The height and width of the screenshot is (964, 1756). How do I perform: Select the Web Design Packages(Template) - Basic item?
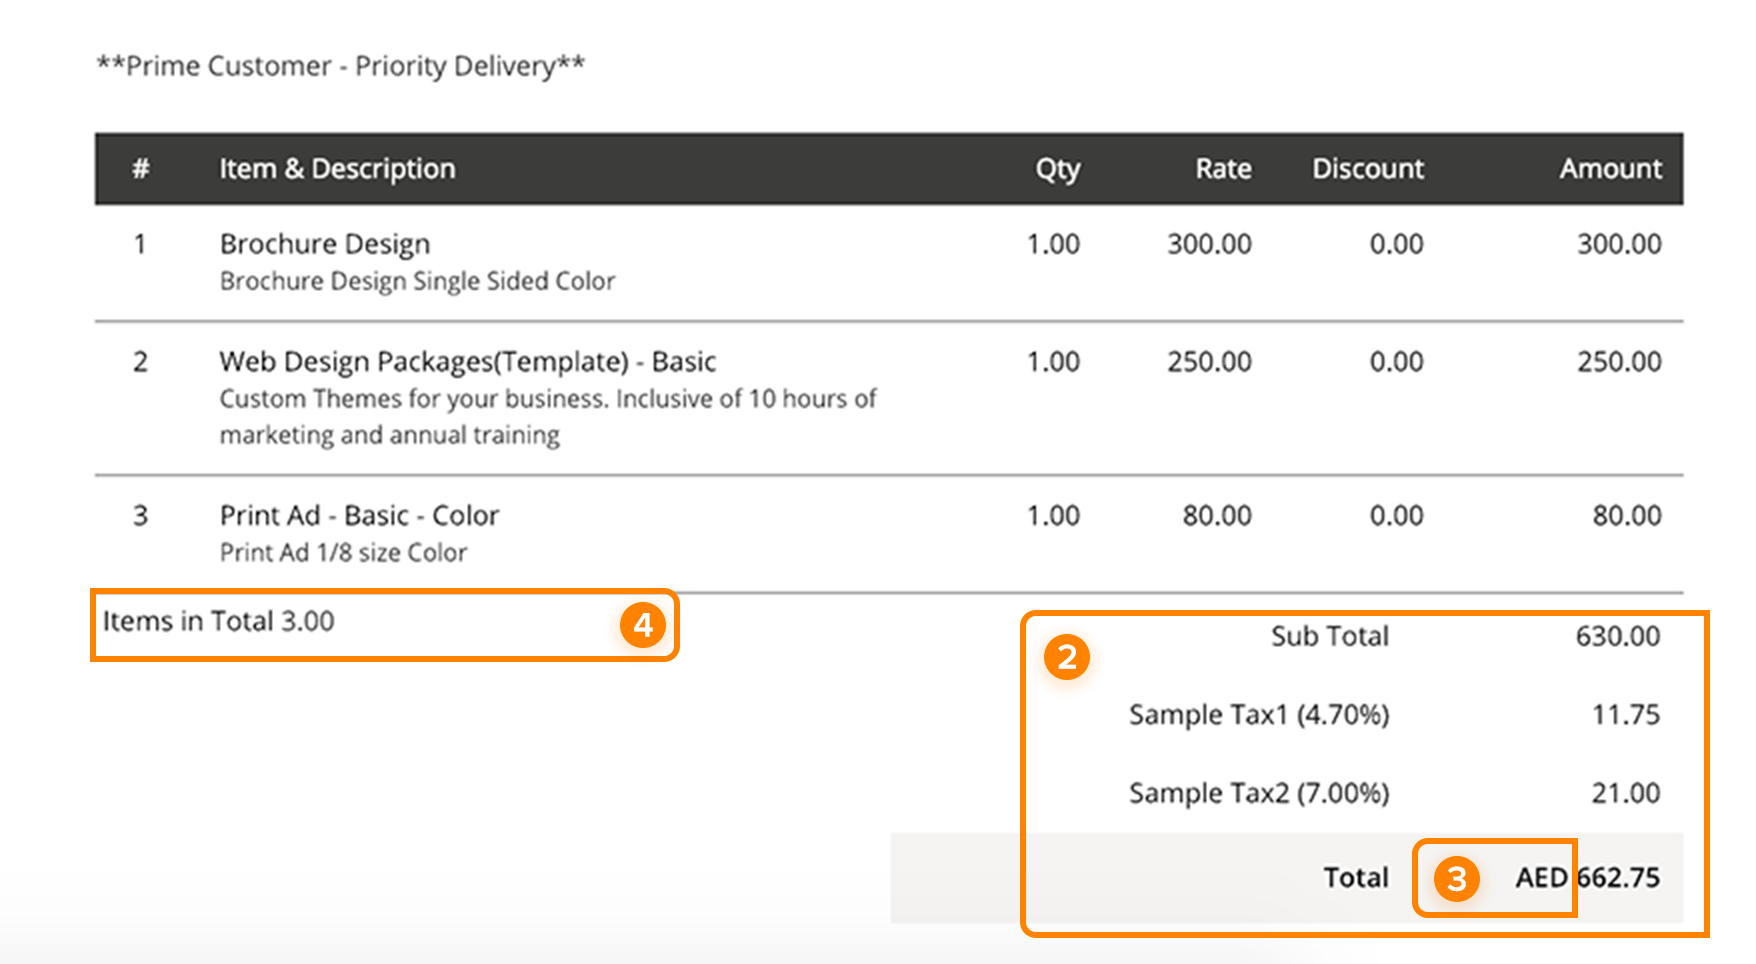tap(467, 362)
